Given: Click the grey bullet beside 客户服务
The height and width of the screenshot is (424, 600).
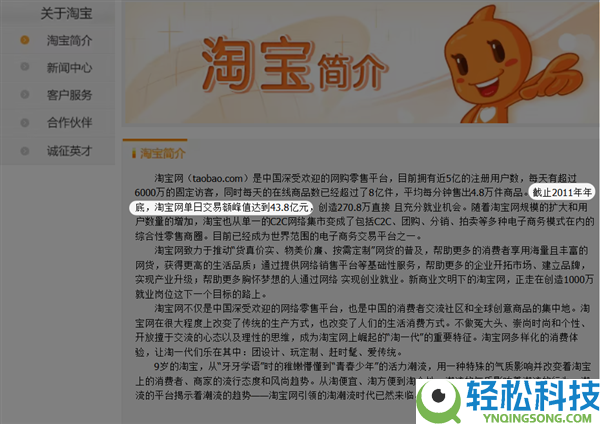Looking at the screenshot, I should (x=24, y=94).
